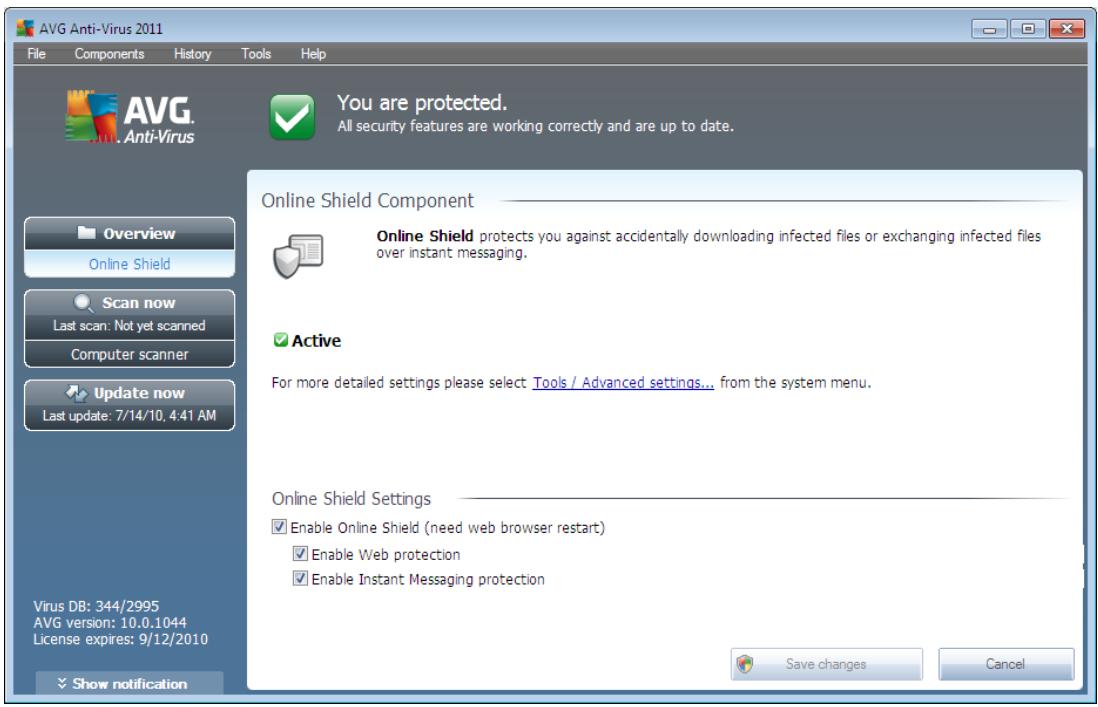Click the License expires: 9/12/2010 text

pyautogui.click(x=120, y=639)
